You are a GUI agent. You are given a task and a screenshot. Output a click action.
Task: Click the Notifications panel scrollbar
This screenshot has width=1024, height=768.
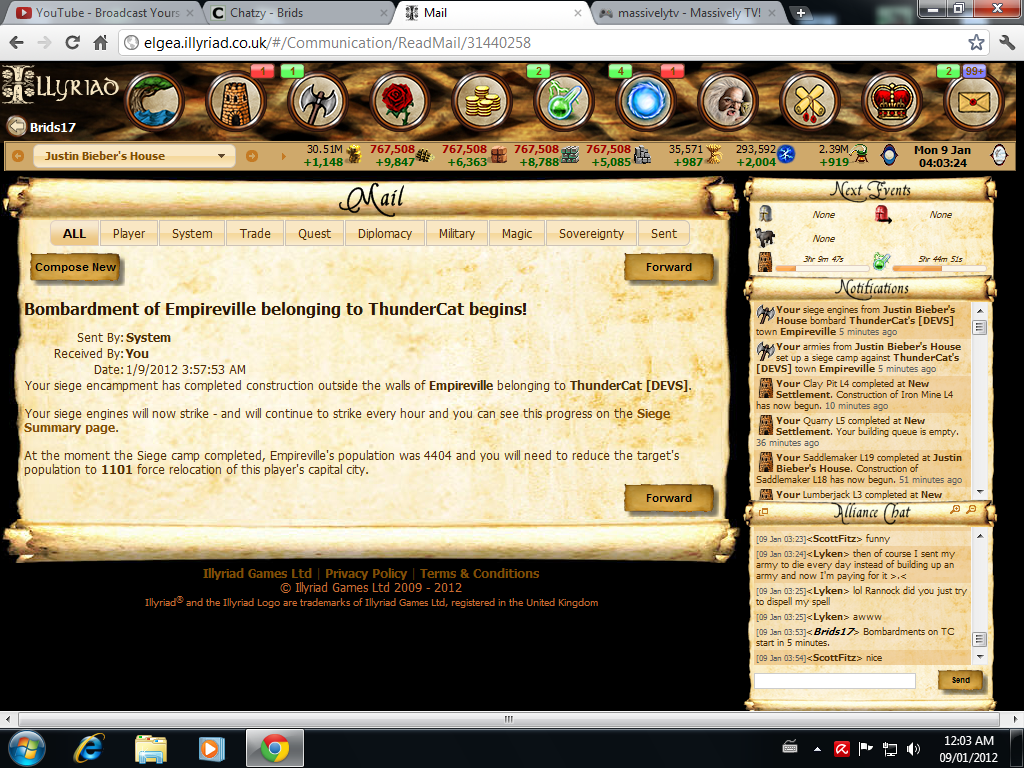pyautogui.click(x=980, y=400)
